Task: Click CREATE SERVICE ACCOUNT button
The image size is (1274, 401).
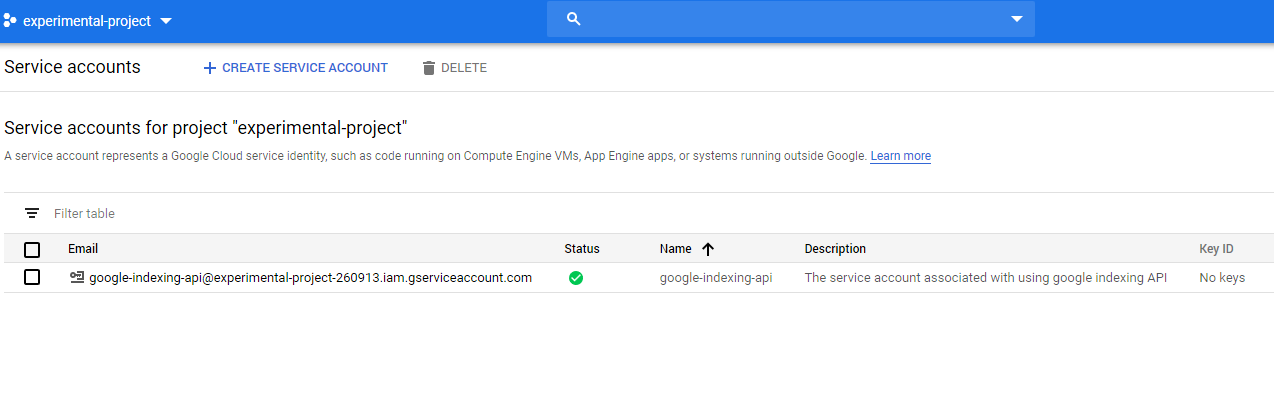Action: 295,68
